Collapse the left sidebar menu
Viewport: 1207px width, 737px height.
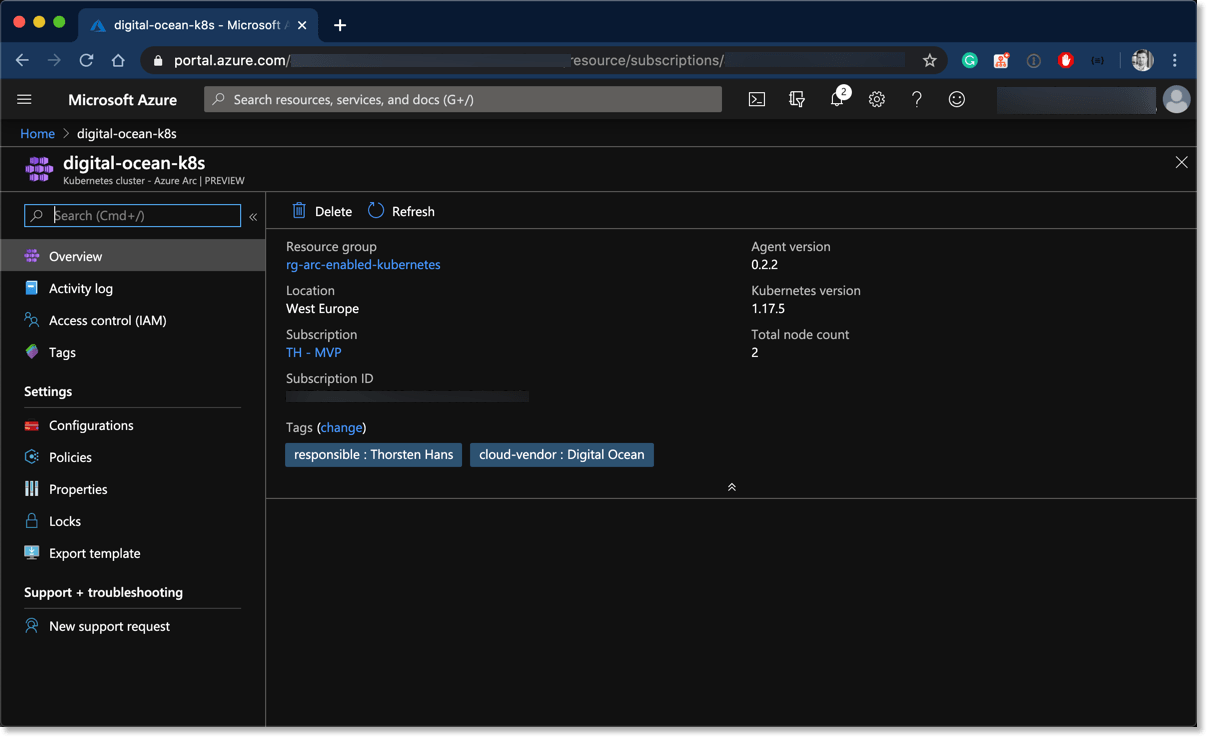(253, 216)
